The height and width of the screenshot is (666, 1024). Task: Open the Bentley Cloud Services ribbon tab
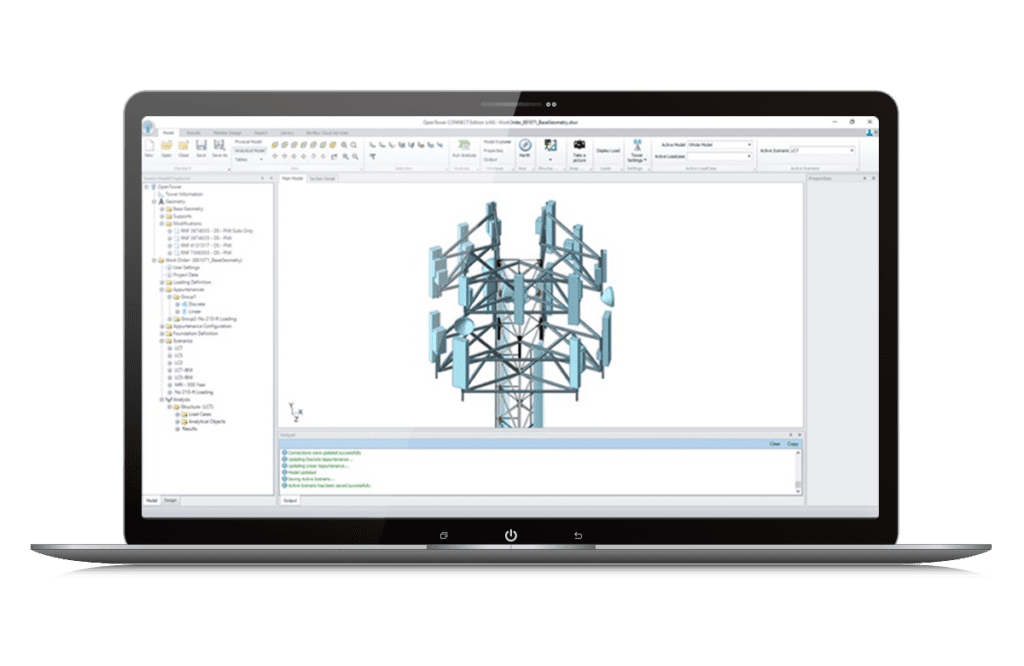coord(327,133)
